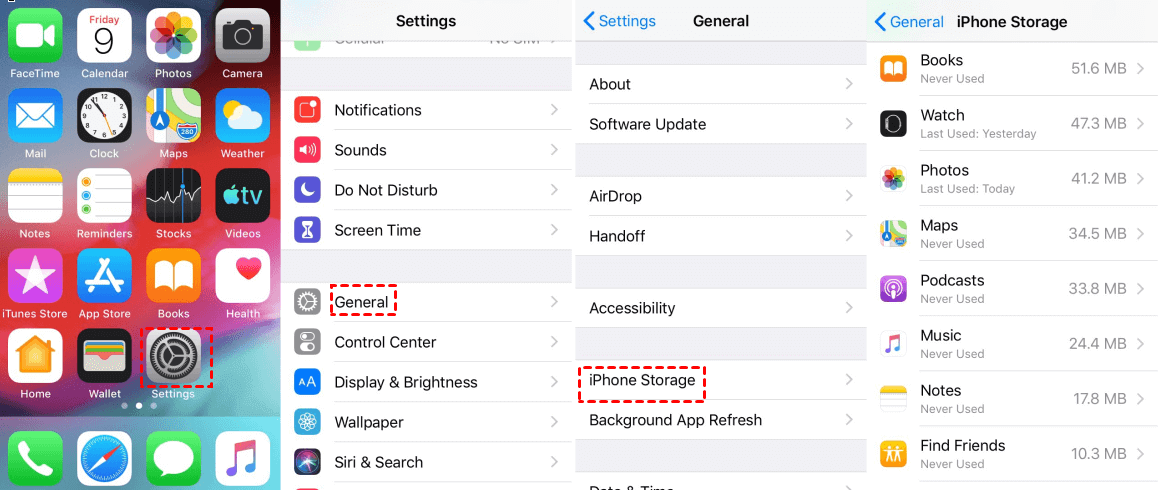Open the Camera app

click(242, 37)
